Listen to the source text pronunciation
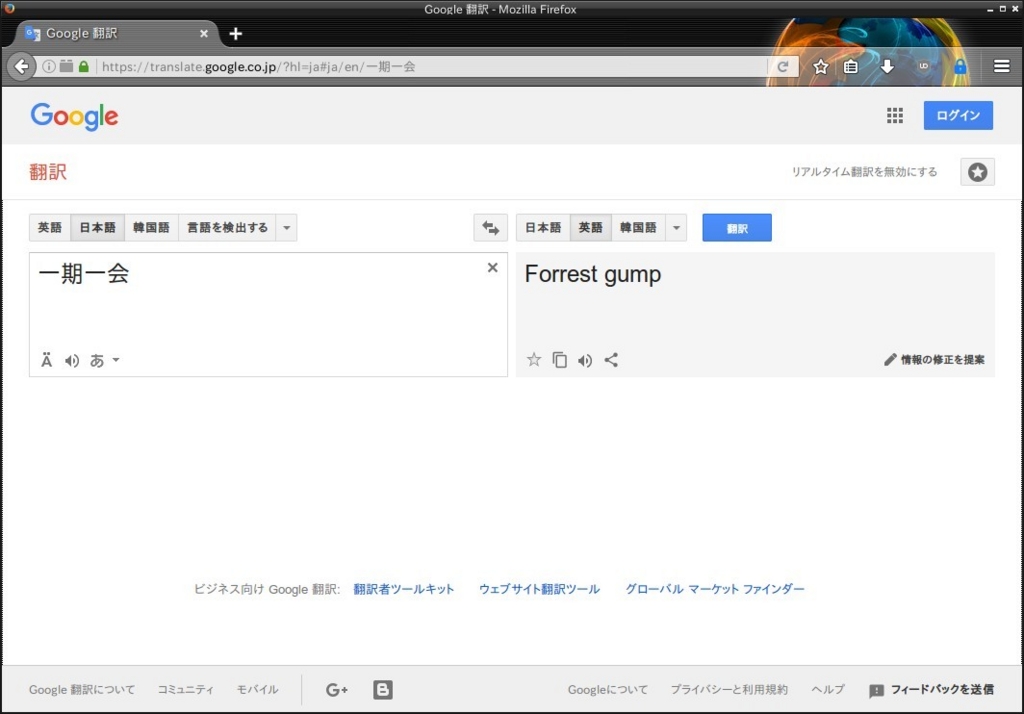This screenshot has width=1024, height=714. [x=72, y=361]
